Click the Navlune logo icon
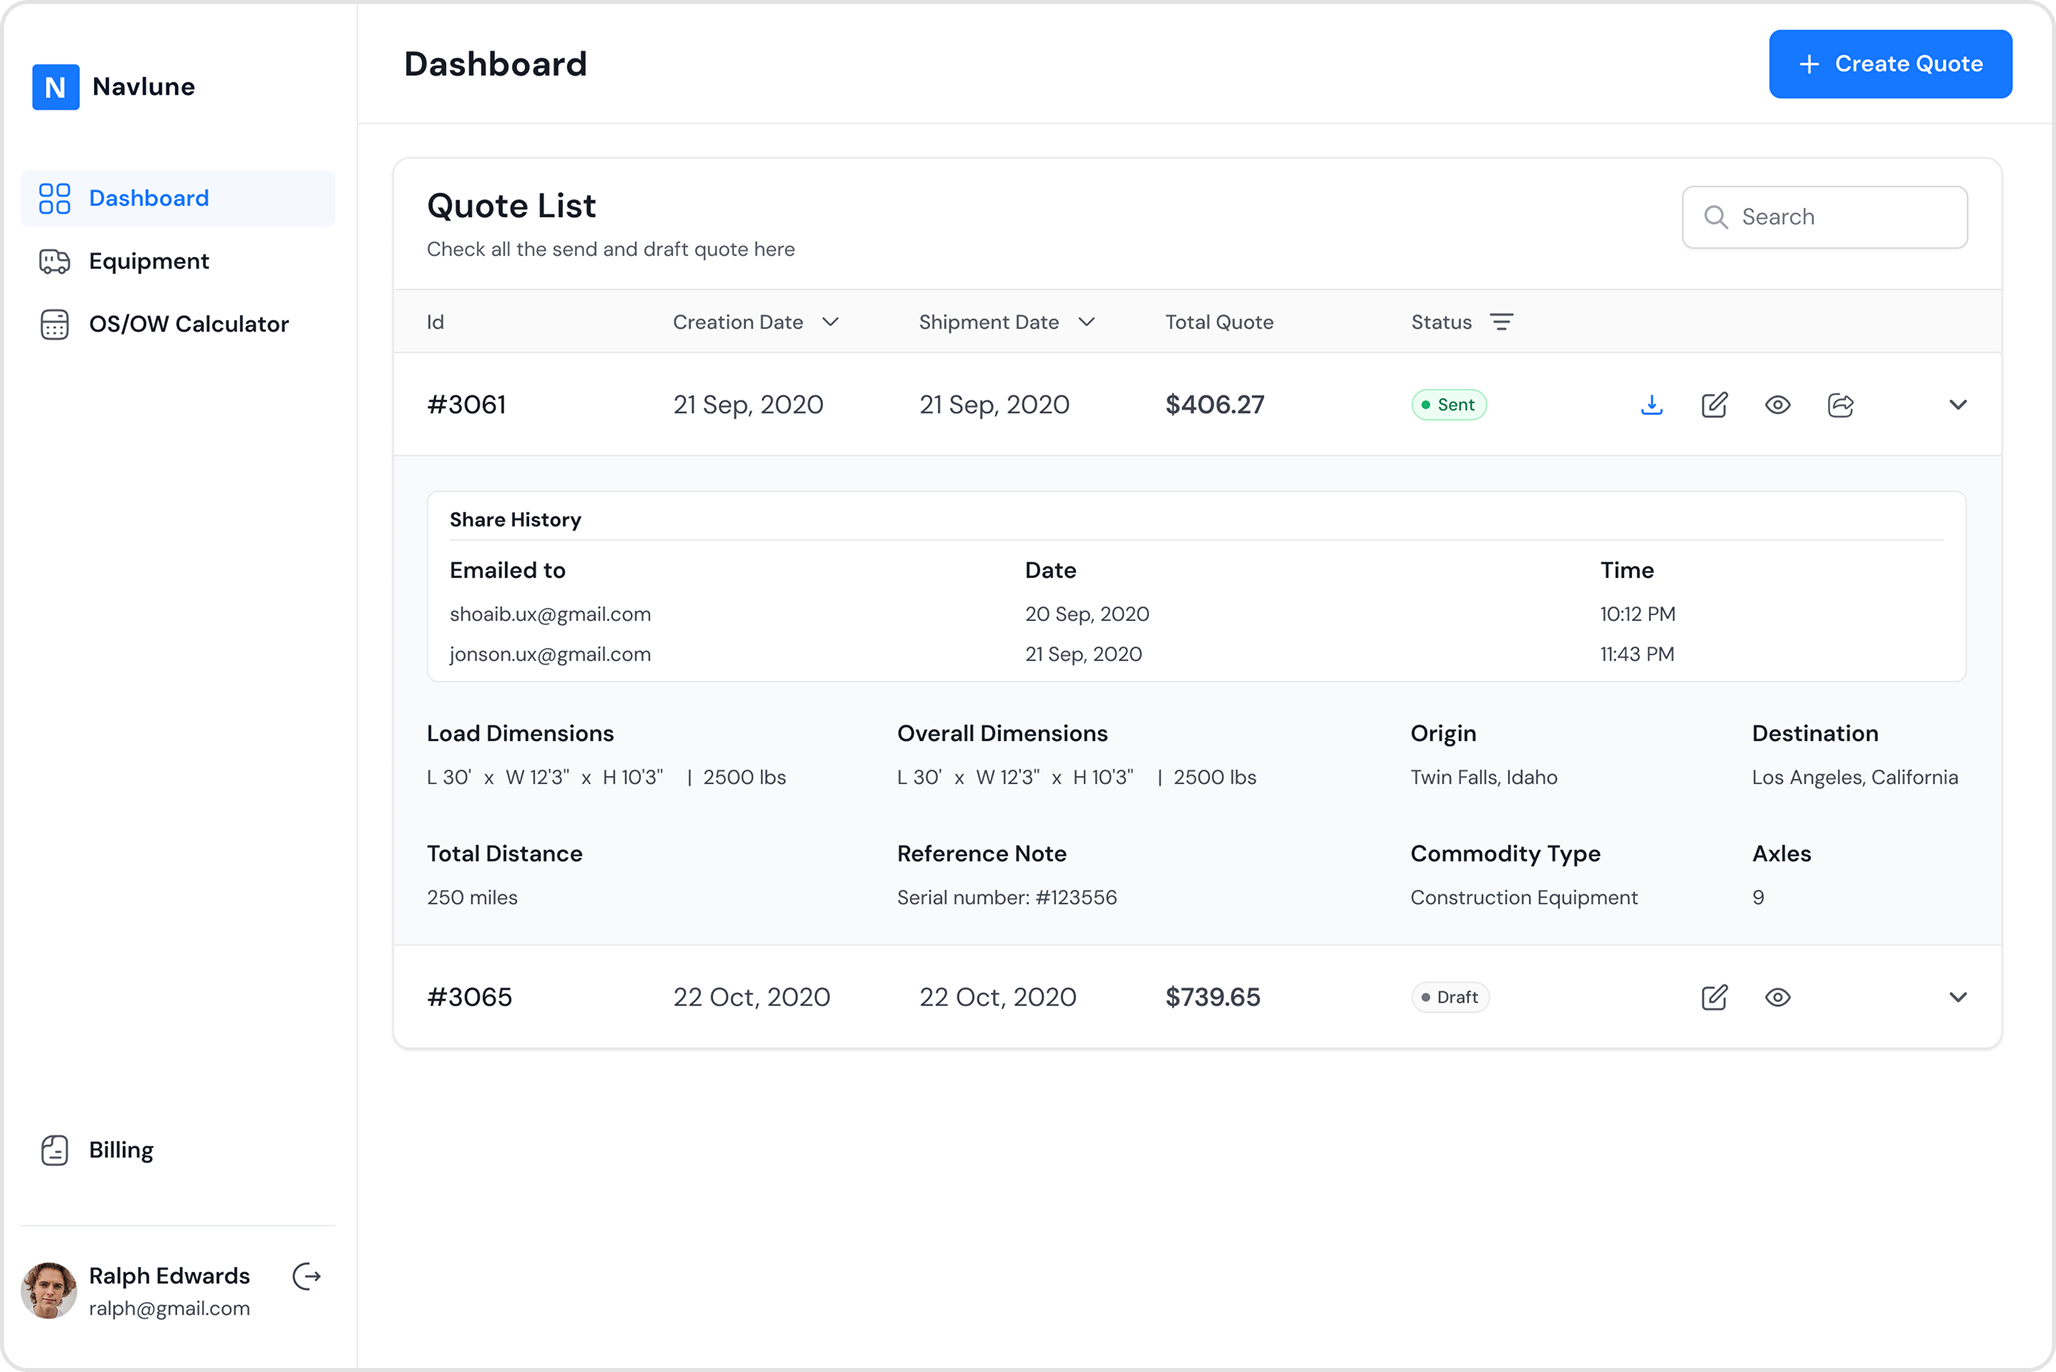2056x1372 pixels. tap(55, 87)
